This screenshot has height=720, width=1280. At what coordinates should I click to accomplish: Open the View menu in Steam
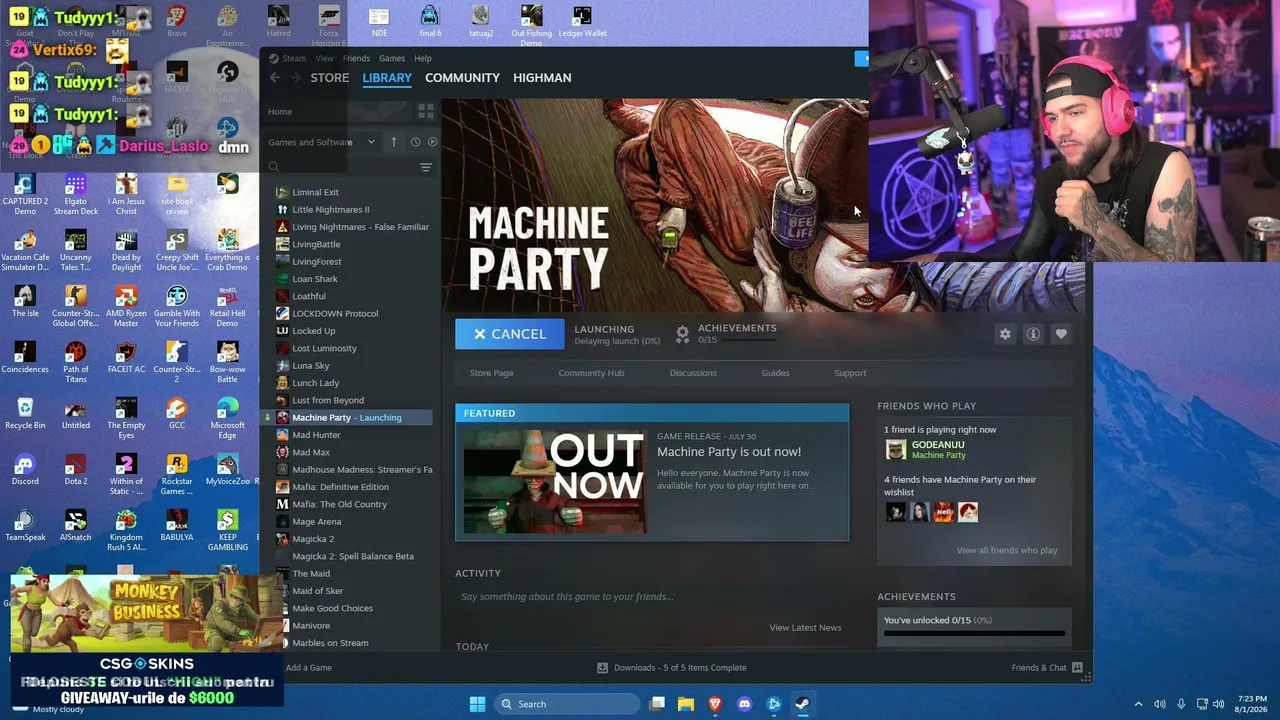tap(324, 58)
